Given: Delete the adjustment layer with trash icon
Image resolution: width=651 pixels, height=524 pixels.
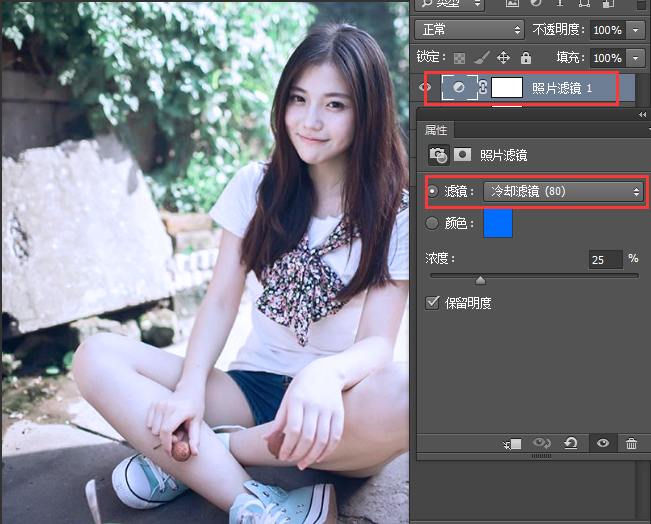Looking at the screenshot, I should pyautogui.click(x=631, y=443).
